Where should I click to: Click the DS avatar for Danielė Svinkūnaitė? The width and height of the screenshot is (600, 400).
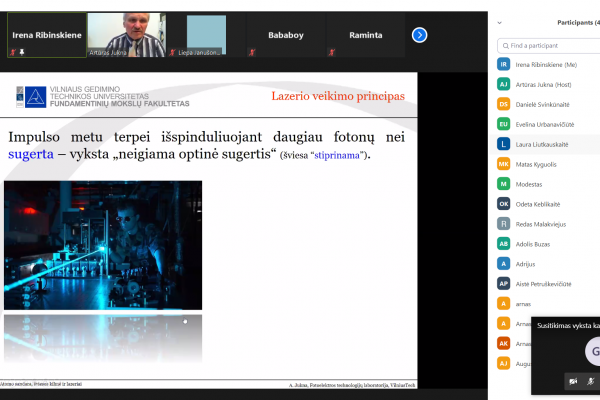504,104
